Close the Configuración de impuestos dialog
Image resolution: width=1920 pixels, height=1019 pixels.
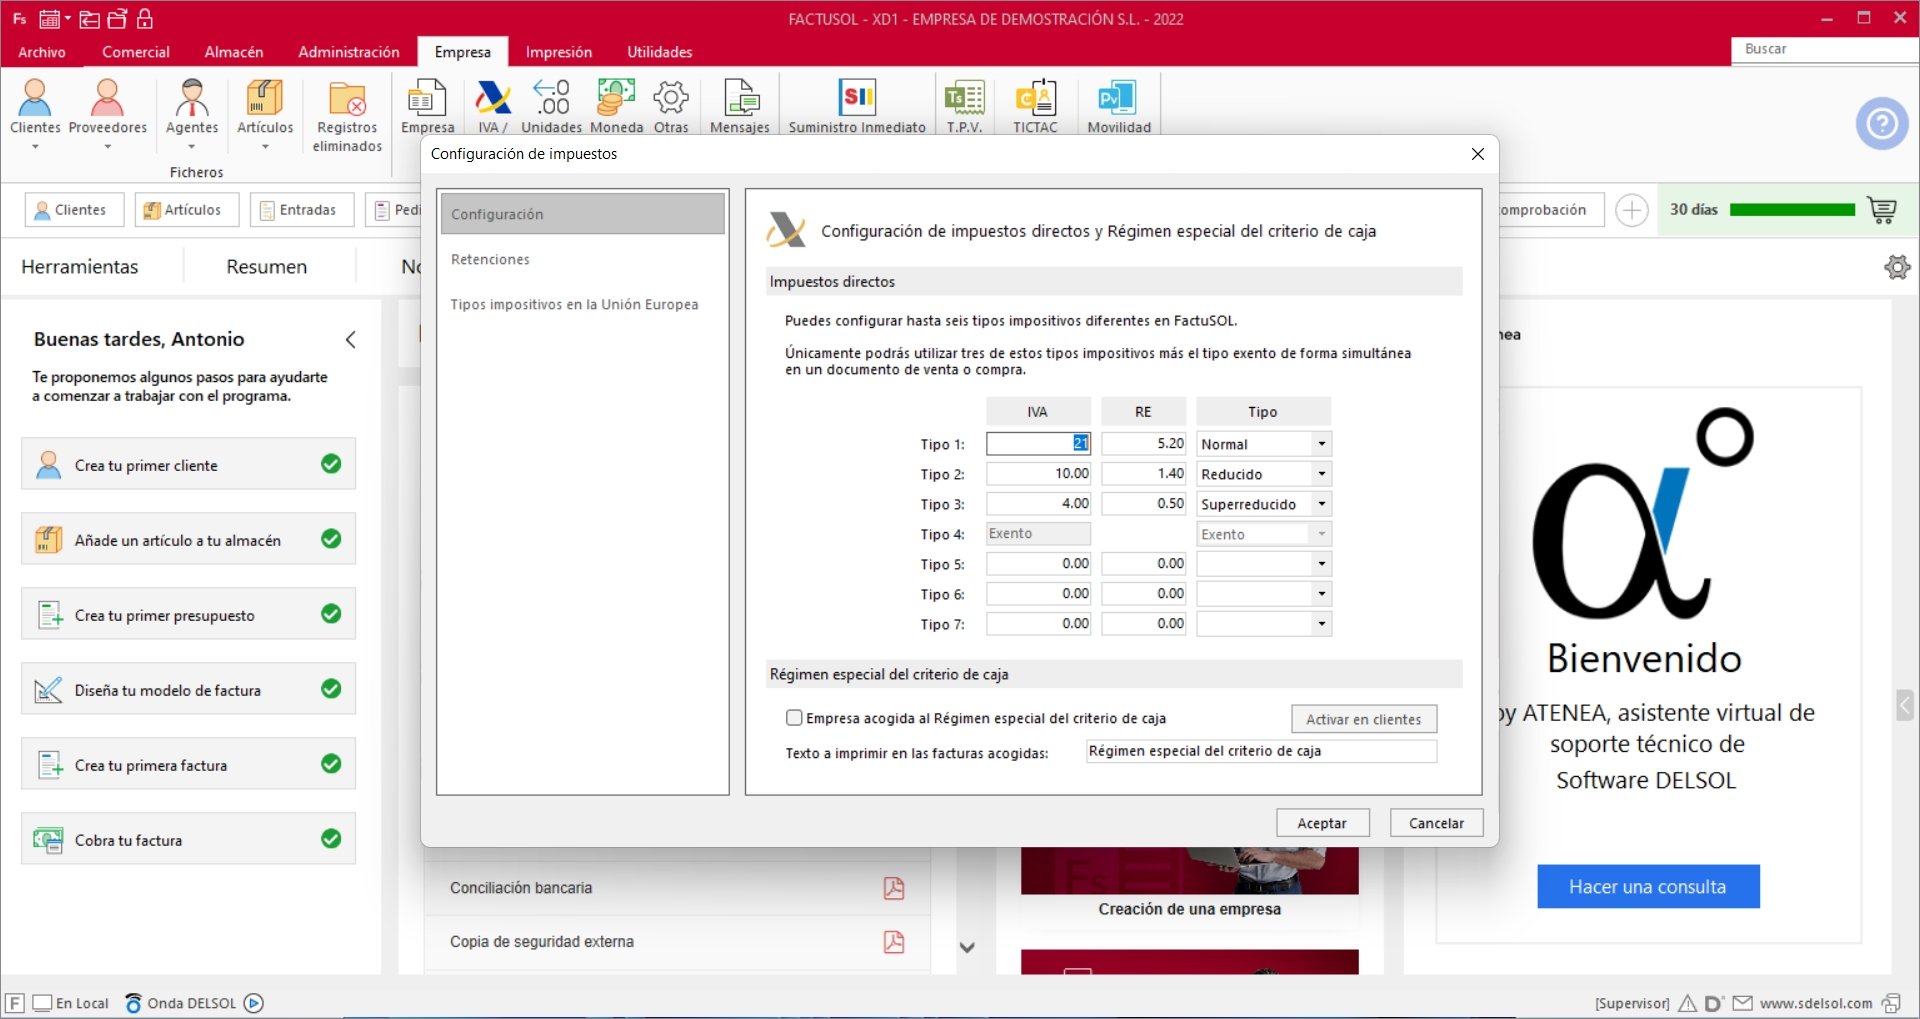tap(1477, 154)
